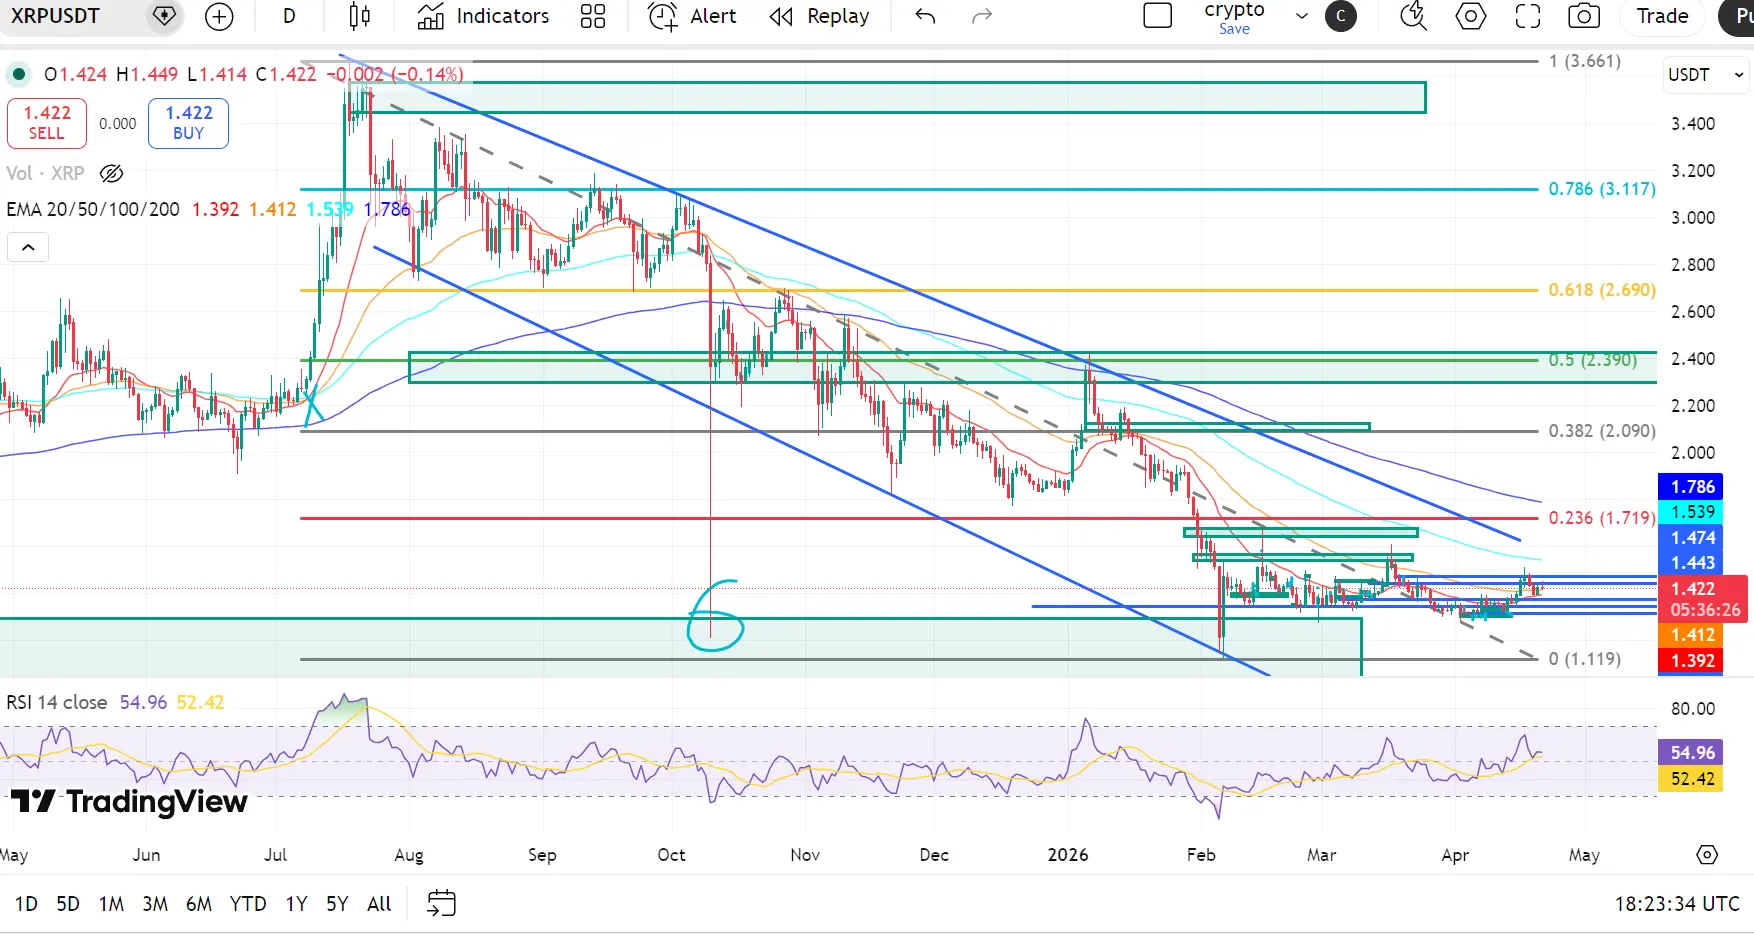Screen dimensions: 1754x934
Task: Select the RSI 14 close legend
Action: (x=57, y=702)
